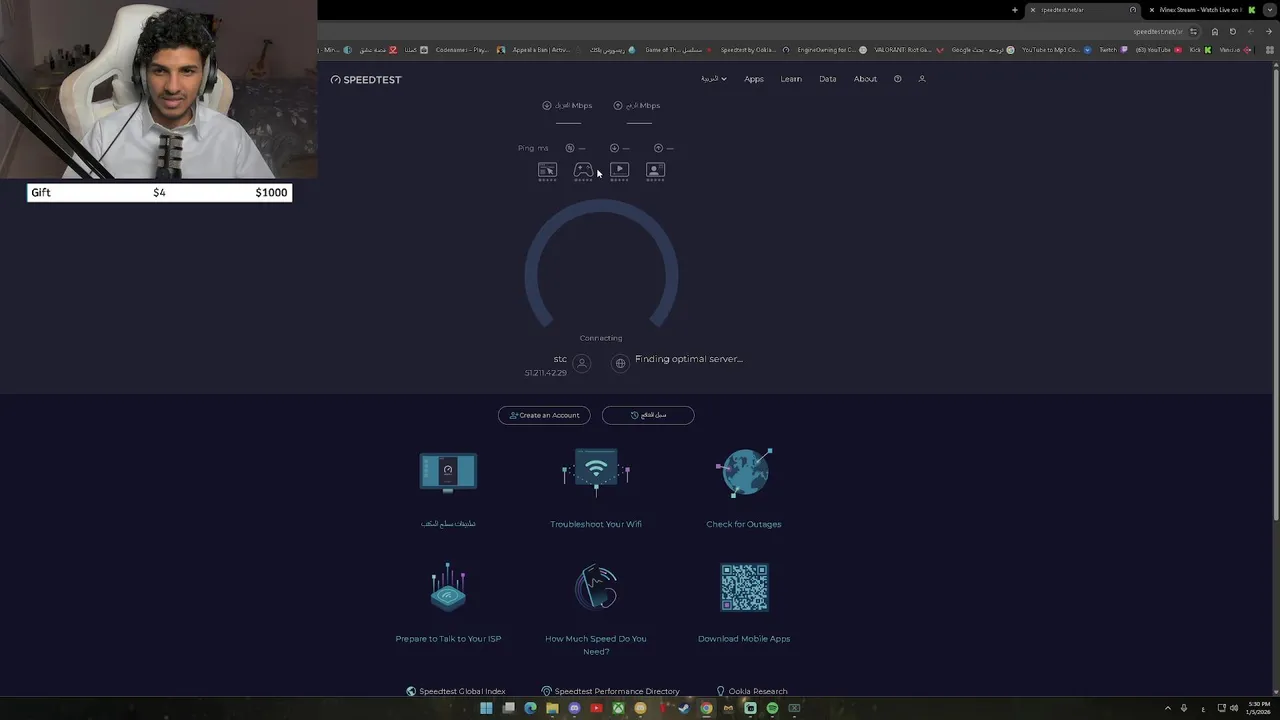Click the Arabic results history button
Viewport: 1280px width, 720px height.
pos(648,415)
